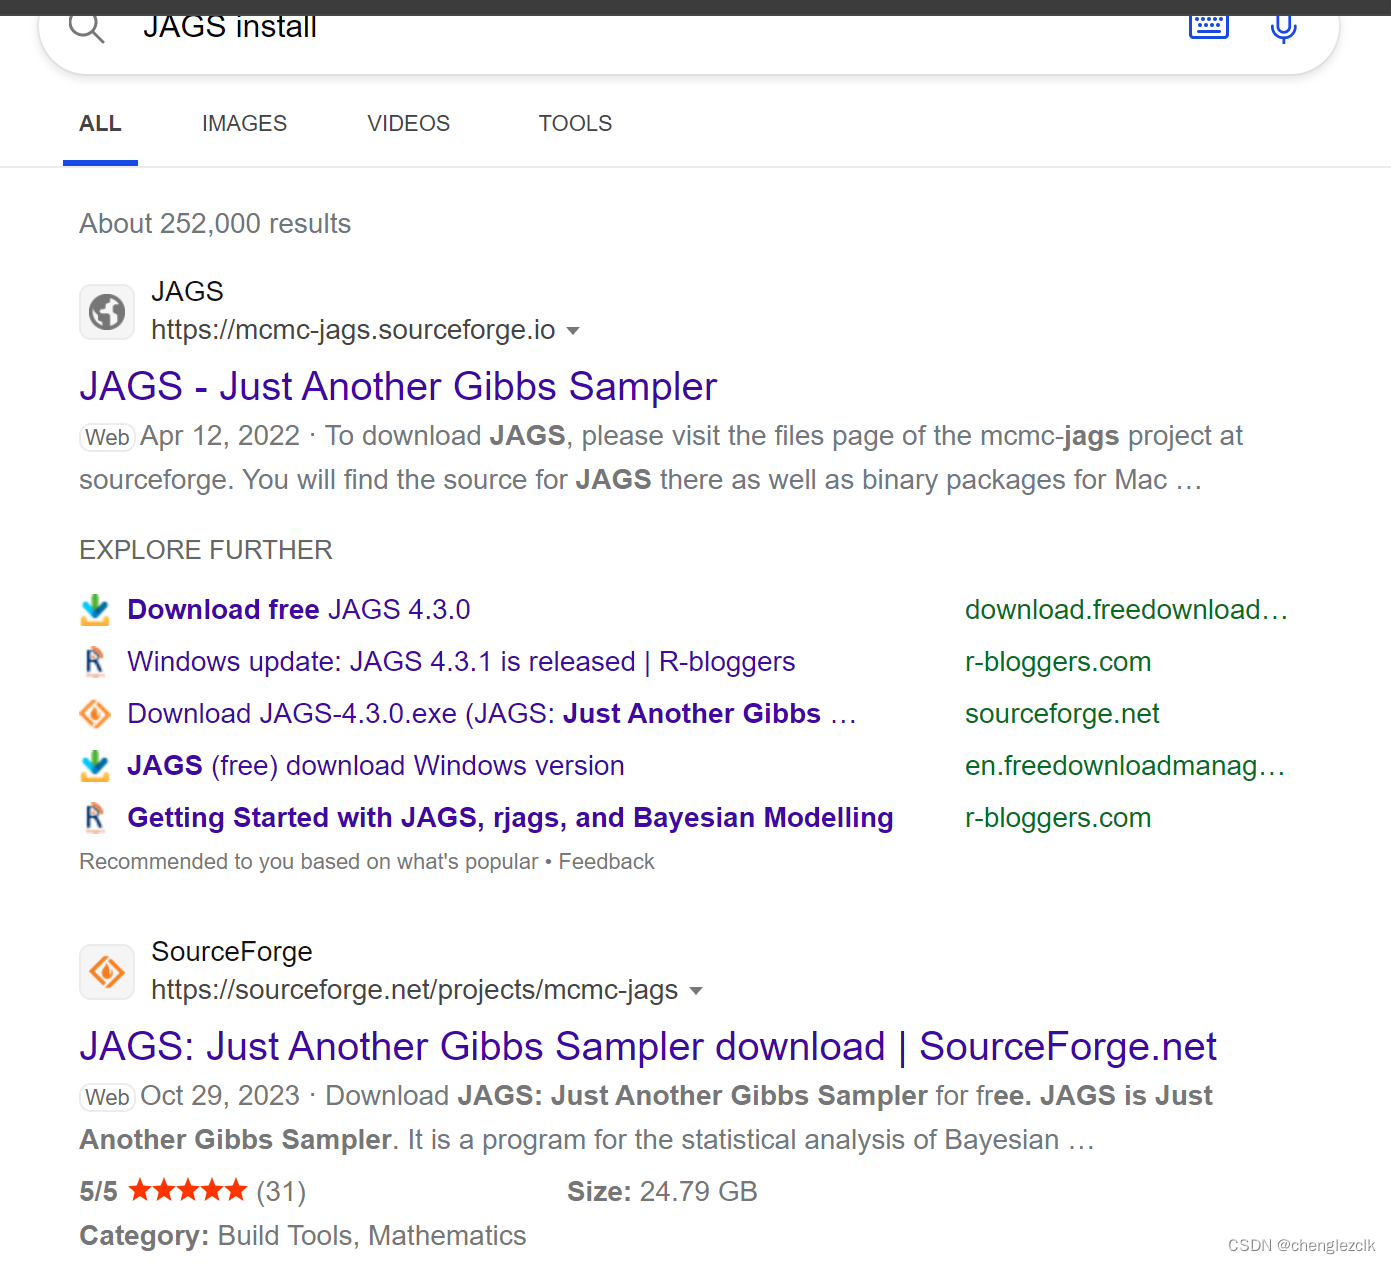Image resolution: width=1391 pixels, height=1264 pixels.
Task: Click the R-bloggers icon beside Getting Started link
Action: click(95, 818)
